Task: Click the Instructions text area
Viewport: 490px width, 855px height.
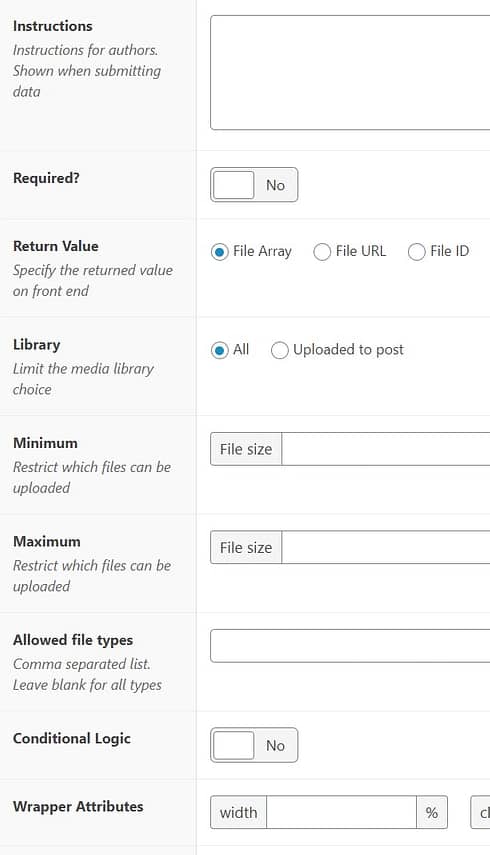Action: click(x=350, y=73)
